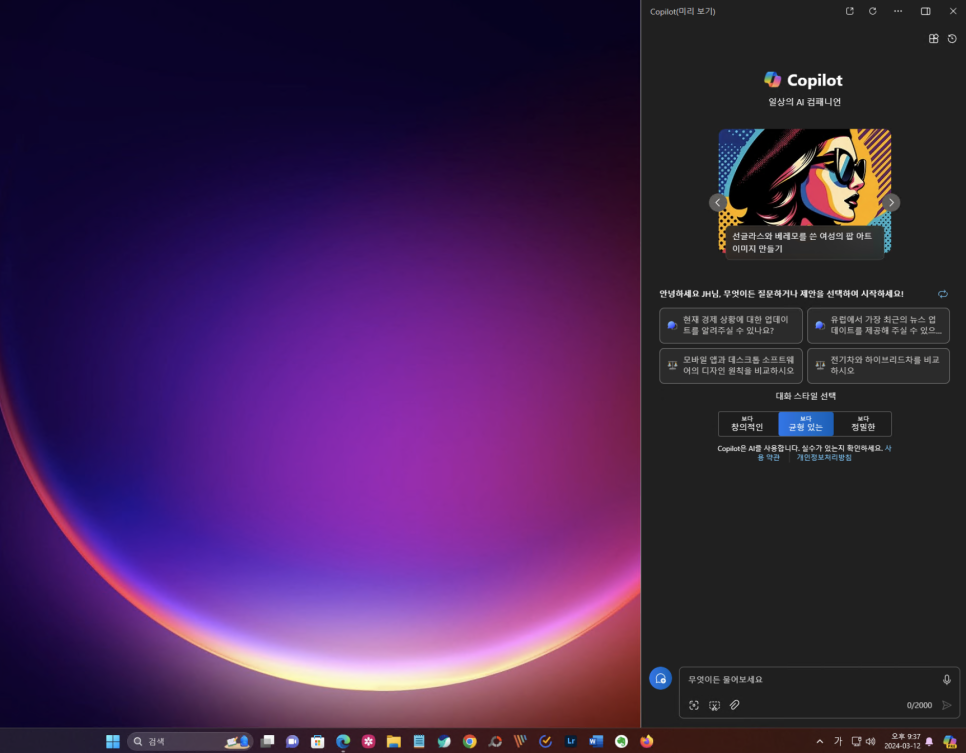Open pink flower app on taskbar
This screenshot has height=753, width=966.
pos(368,741)
